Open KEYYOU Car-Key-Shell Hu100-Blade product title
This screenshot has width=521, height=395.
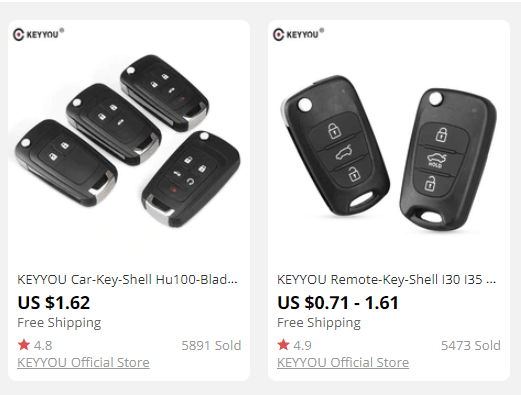(127, 279)
